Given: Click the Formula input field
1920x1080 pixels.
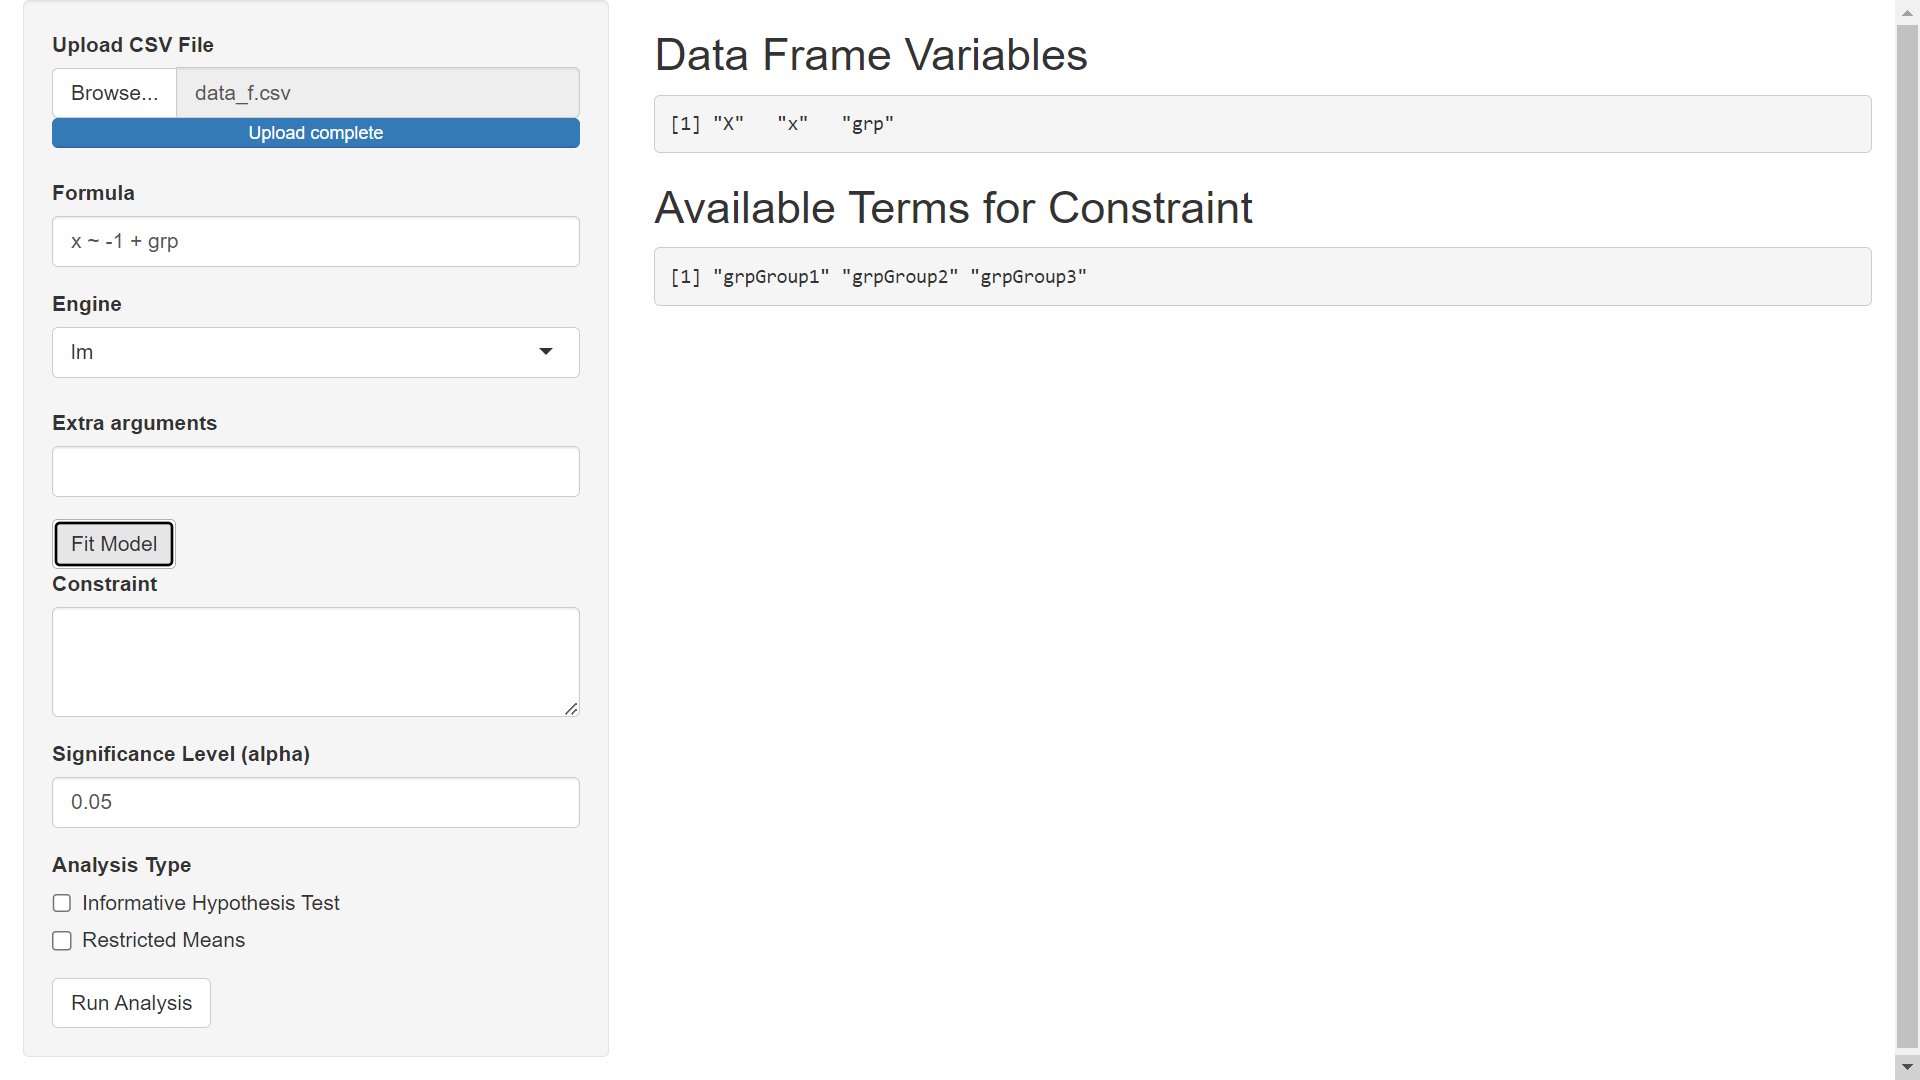Looking at the screenshot, I should pos(316,242).
